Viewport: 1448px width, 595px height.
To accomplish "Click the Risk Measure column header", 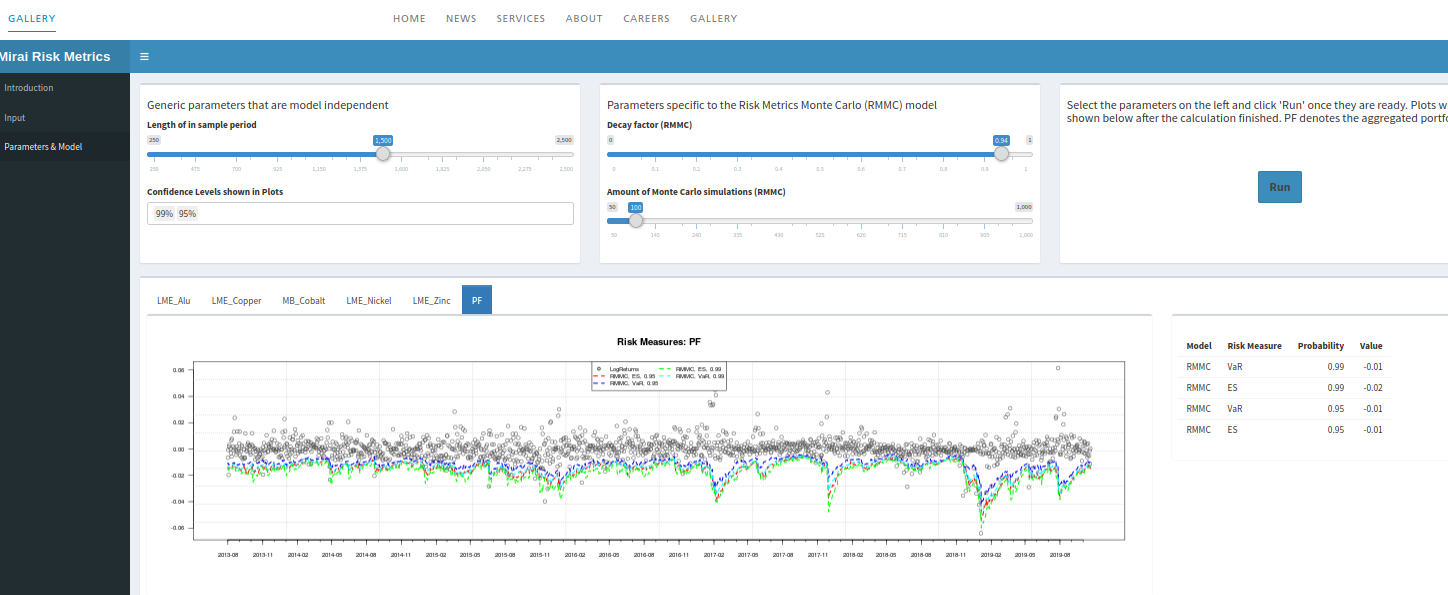I will [1254, 346].
